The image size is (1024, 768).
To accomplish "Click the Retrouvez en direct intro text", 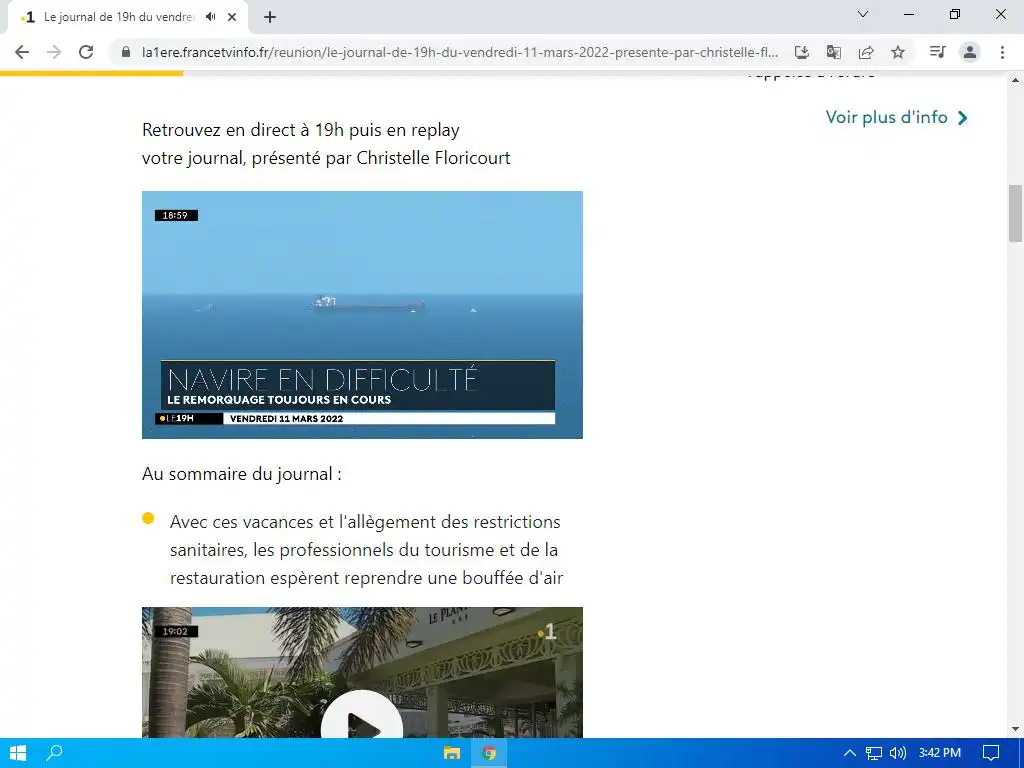I will [326, 144].
